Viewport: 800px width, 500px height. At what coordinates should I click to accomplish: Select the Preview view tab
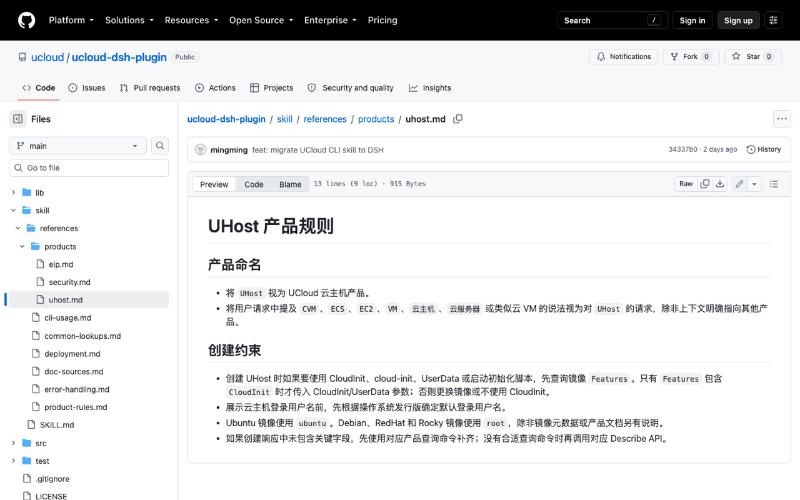pos(214,184)
